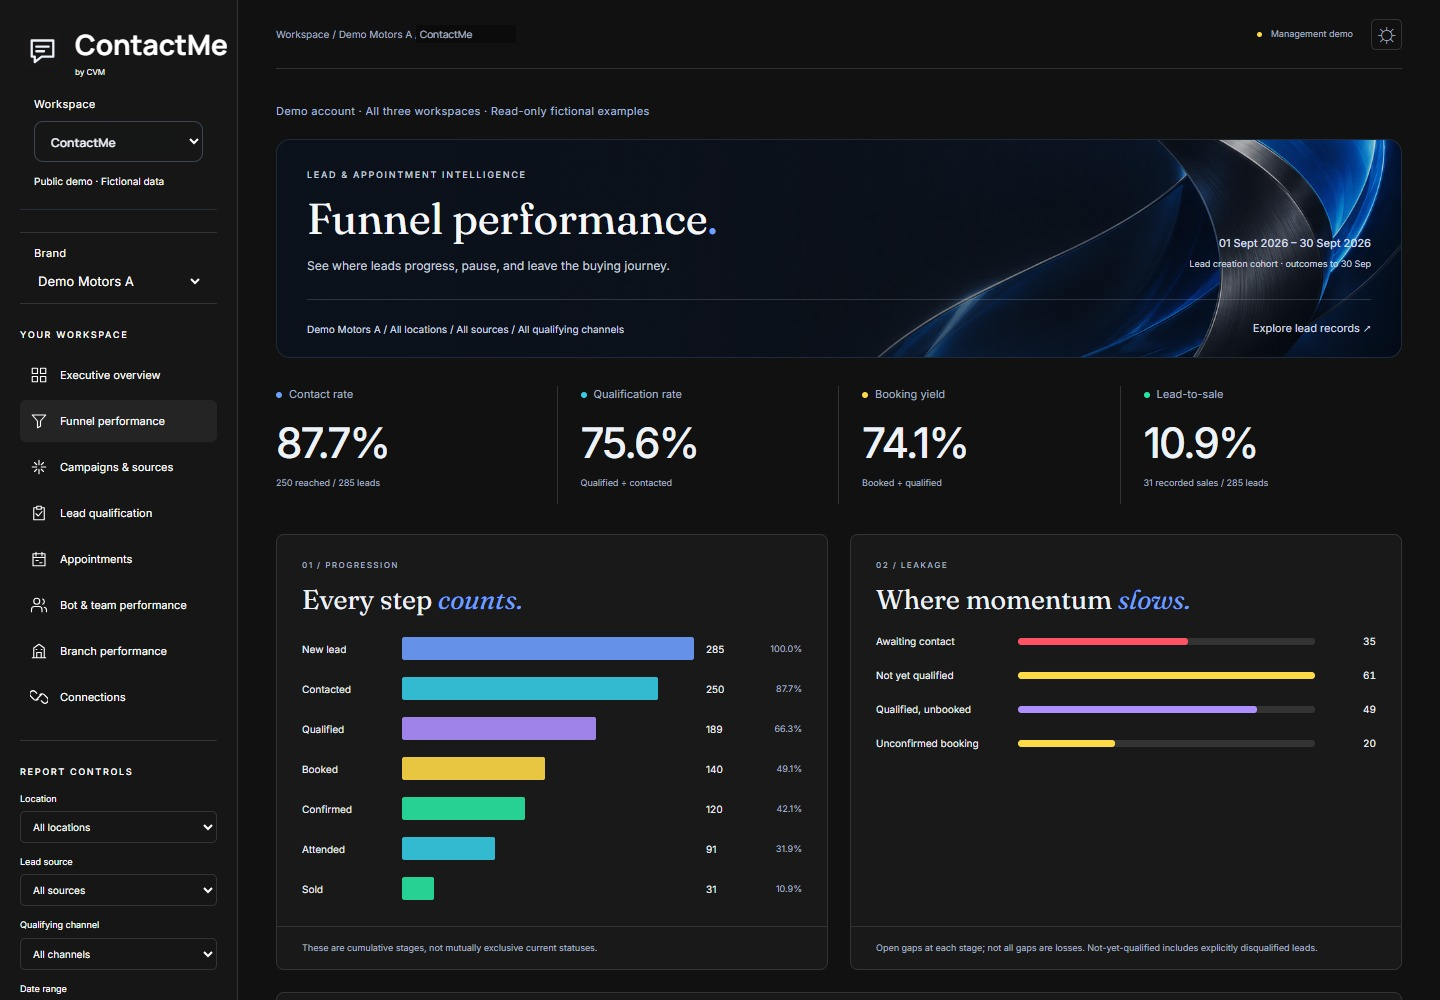Click the Qualified, unbooked purple bar

pyautogui.click(x=1137, y=709)
